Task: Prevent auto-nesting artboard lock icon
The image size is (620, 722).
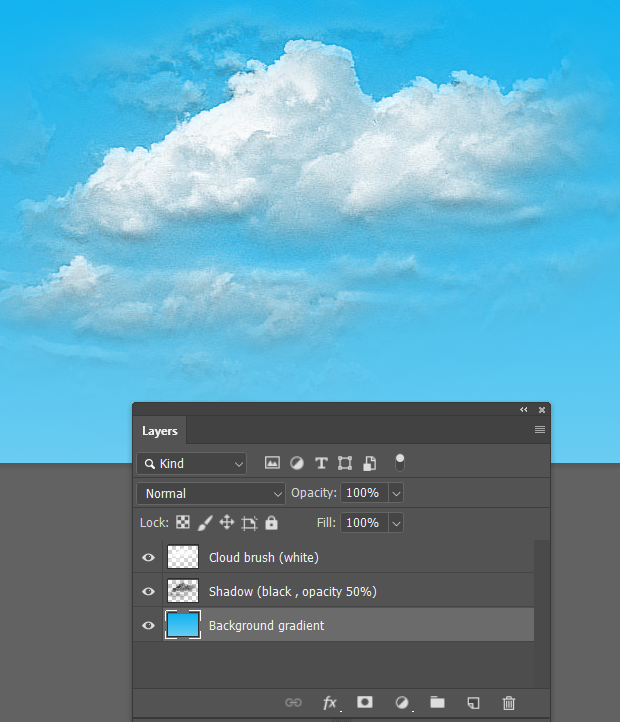Action: click(249, 523)
